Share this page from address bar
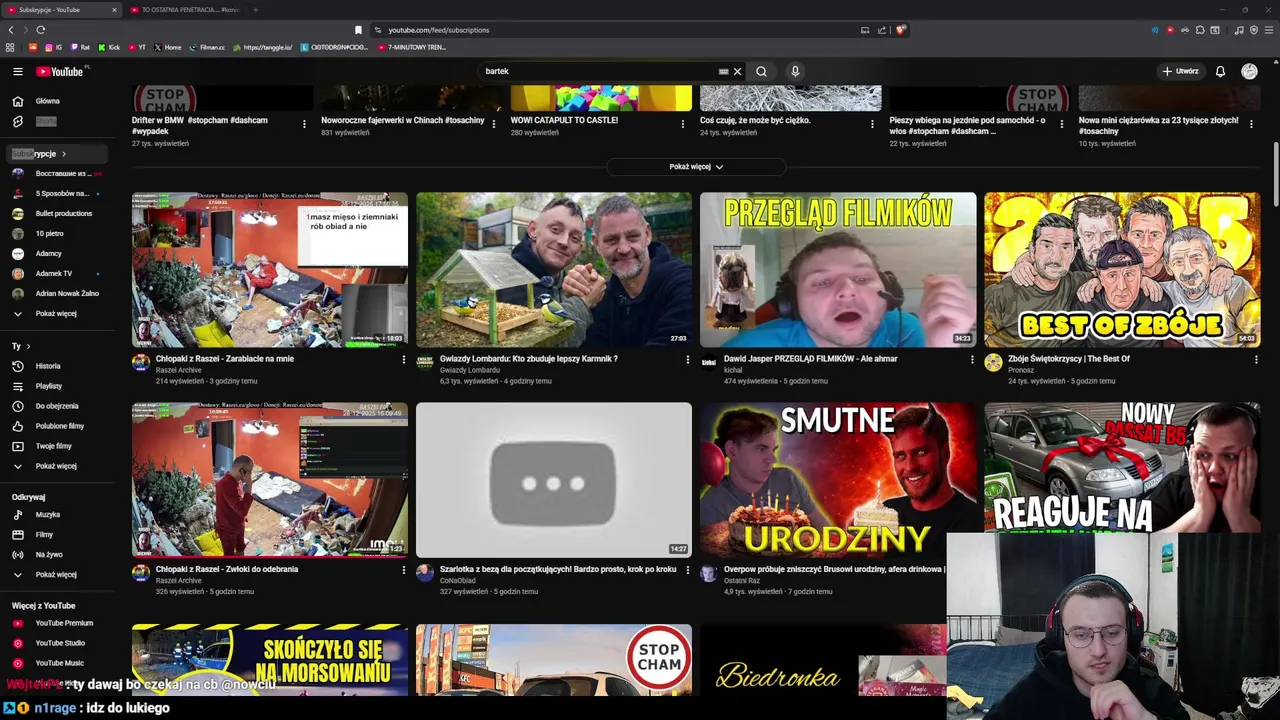The image size is (1280, 720). [881, 30]
